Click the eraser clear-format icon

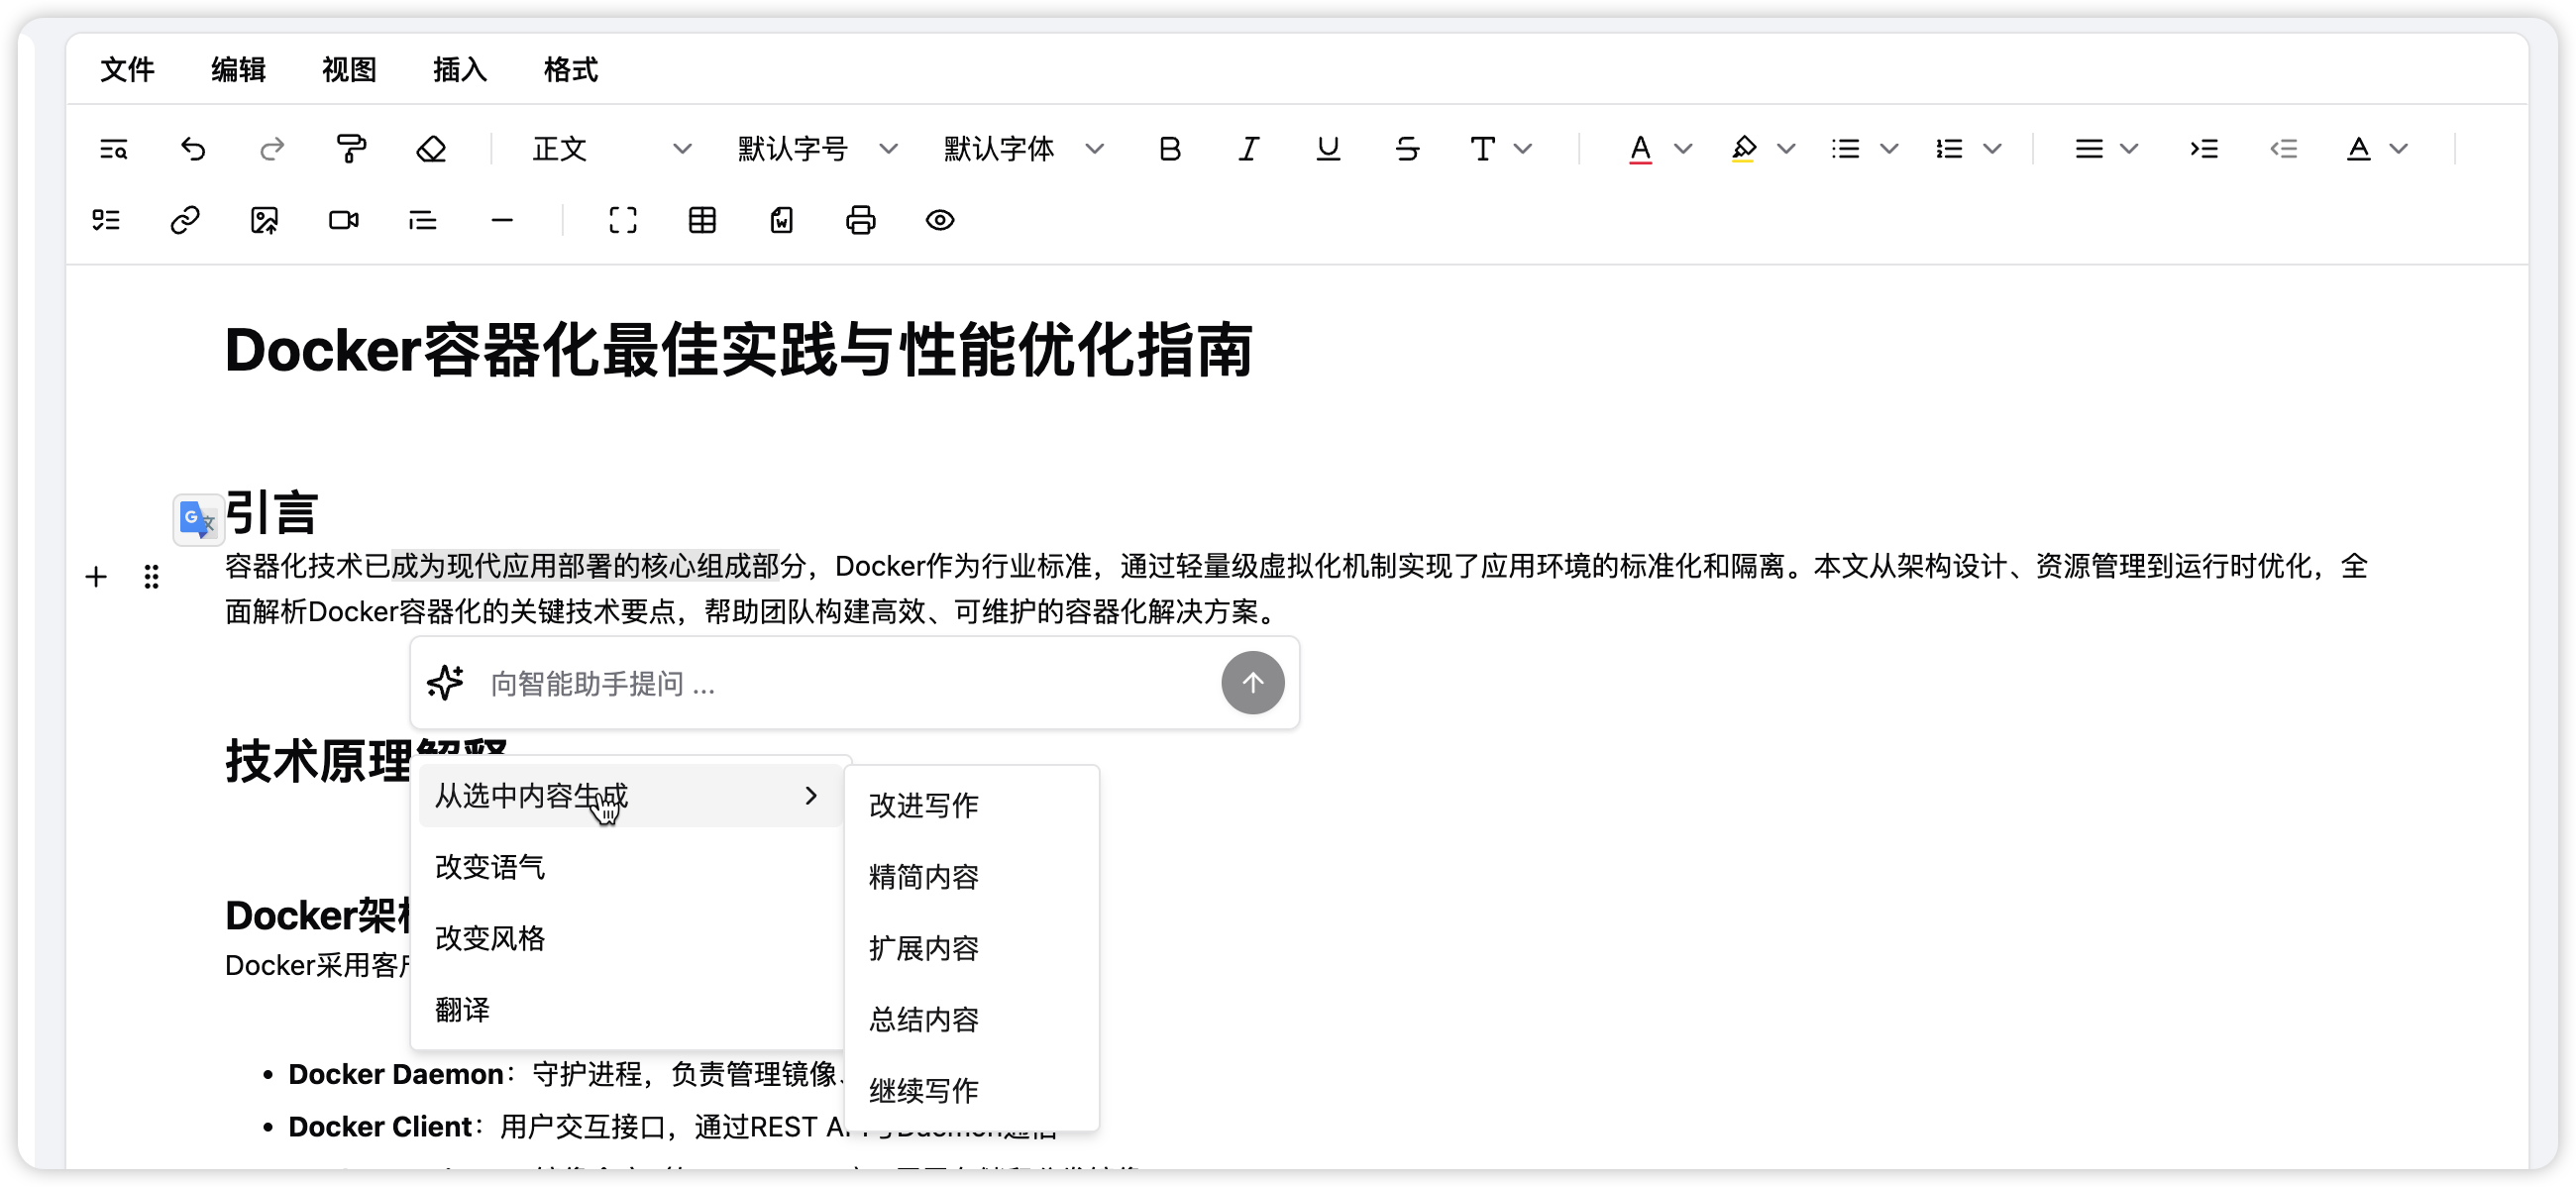431,149
